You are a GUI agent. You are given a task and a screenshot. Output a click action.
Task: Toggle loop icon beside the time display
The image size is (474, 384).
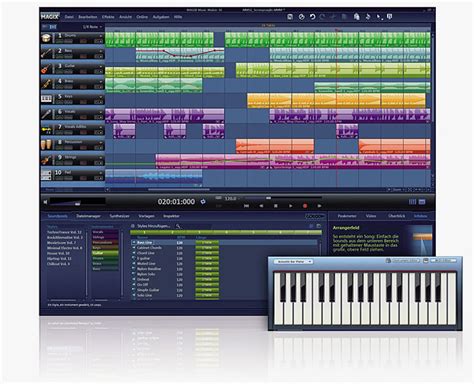click(203, 202)
